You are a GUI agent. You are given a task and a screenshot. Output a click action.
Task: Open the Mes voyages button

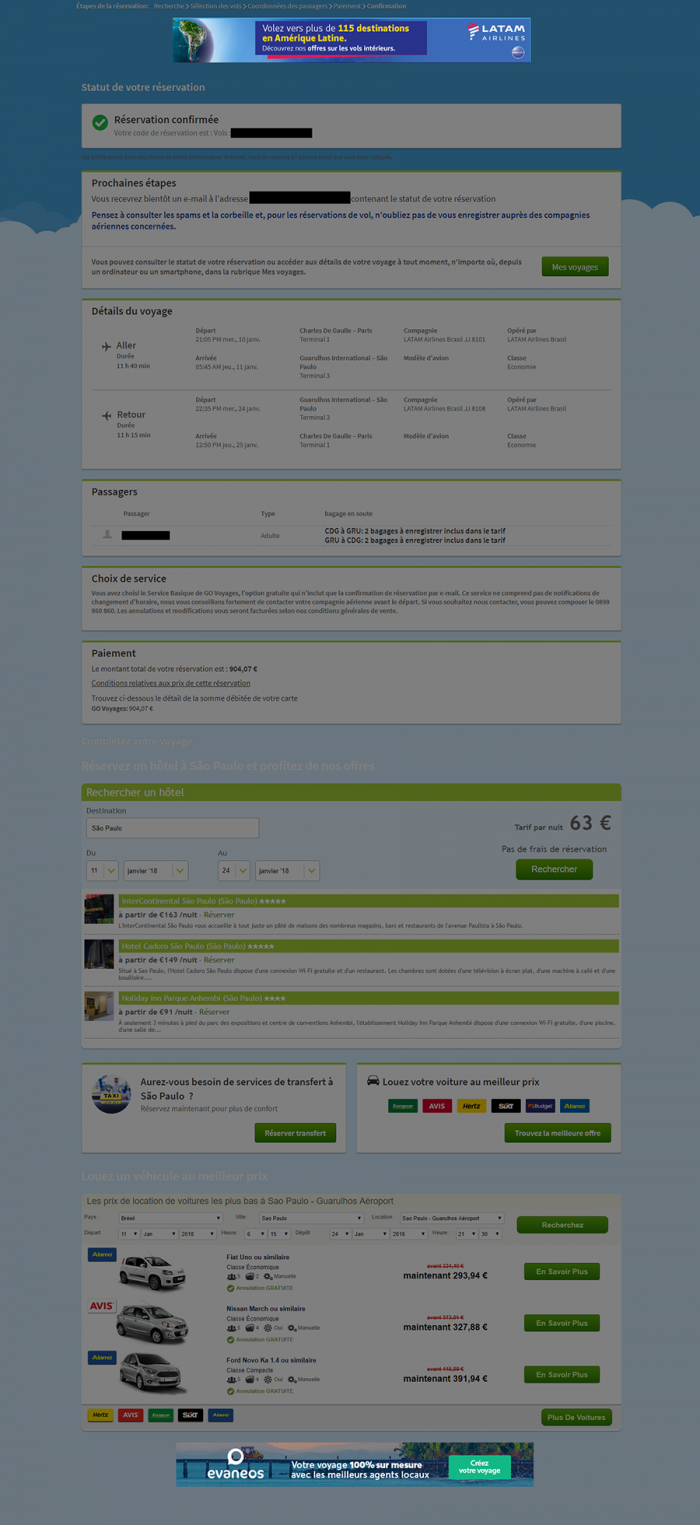(575, 267)
